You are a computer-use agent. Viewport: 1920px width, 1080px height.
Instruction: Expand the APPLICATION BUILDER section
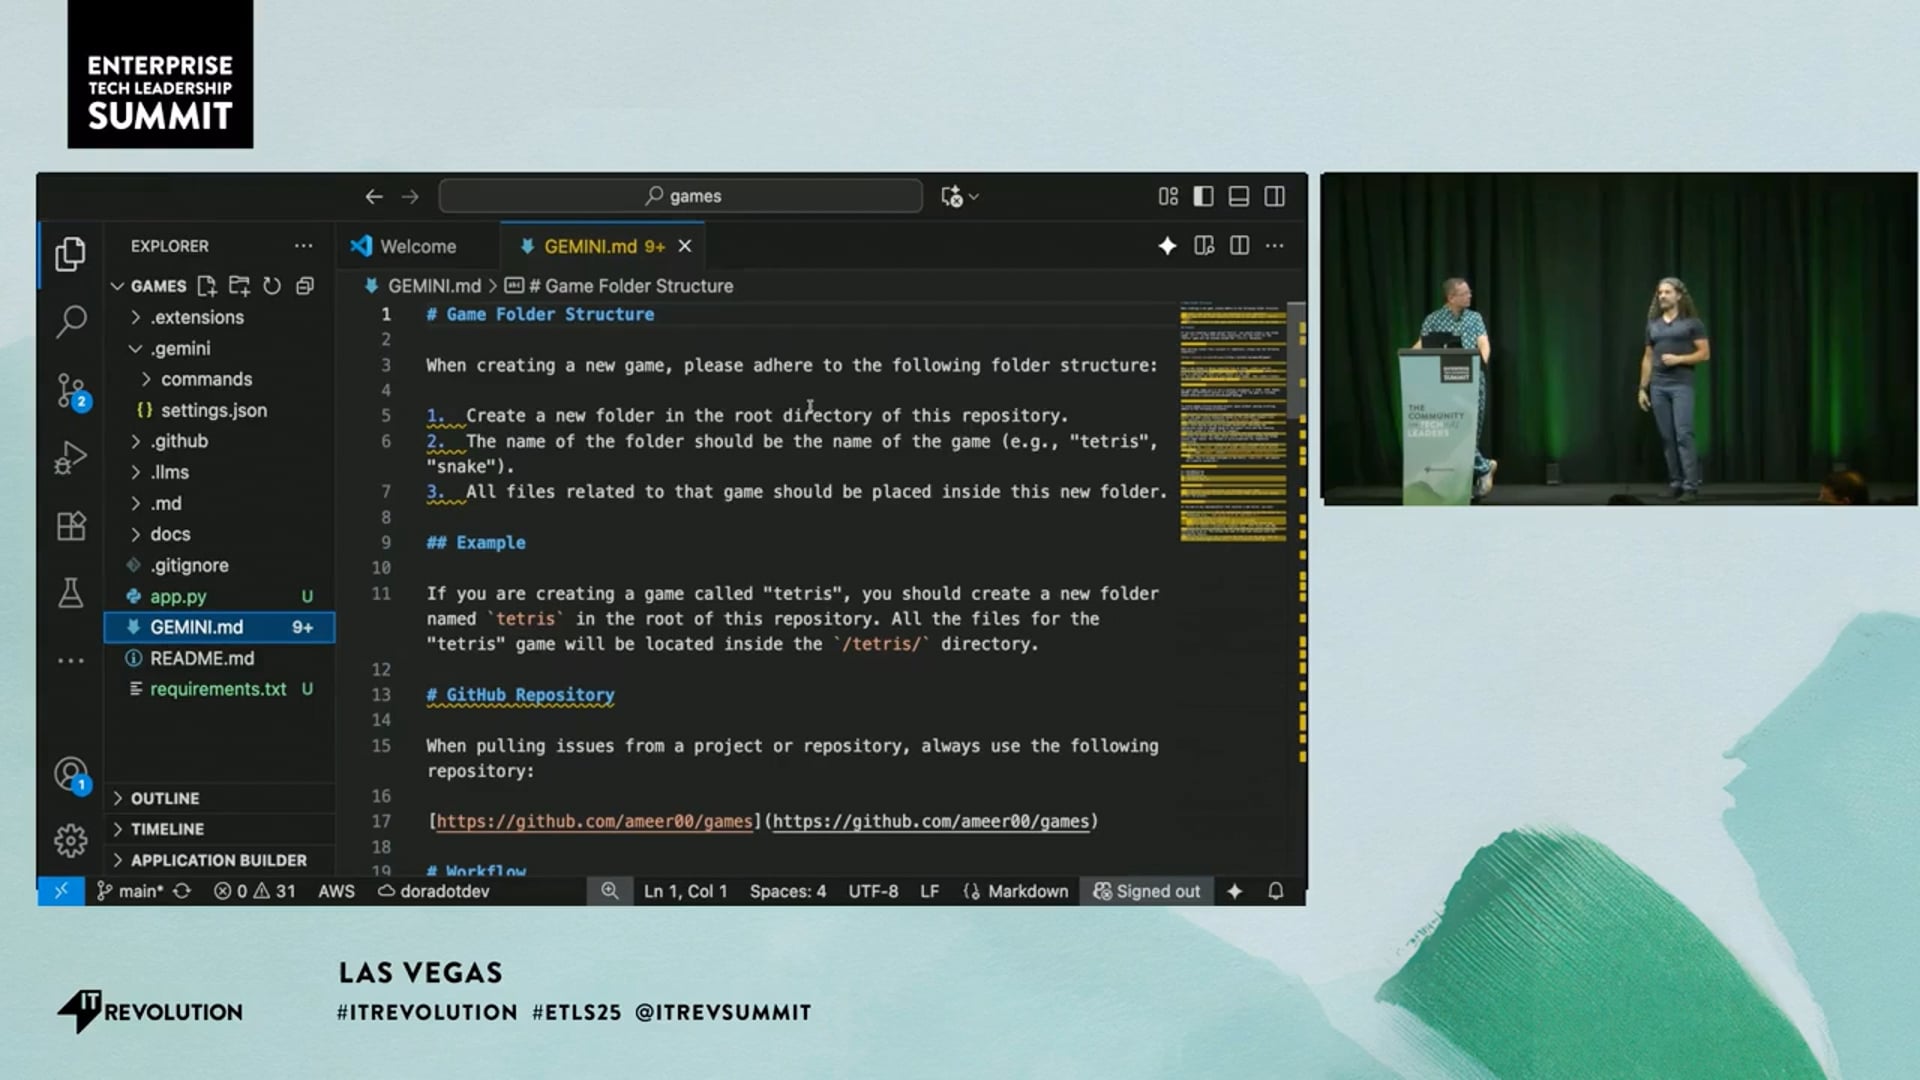point(220,860)
